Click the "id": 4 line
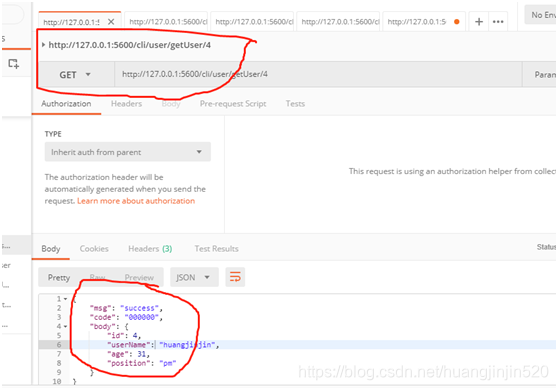558x390 pixels. tap(124, 335)
